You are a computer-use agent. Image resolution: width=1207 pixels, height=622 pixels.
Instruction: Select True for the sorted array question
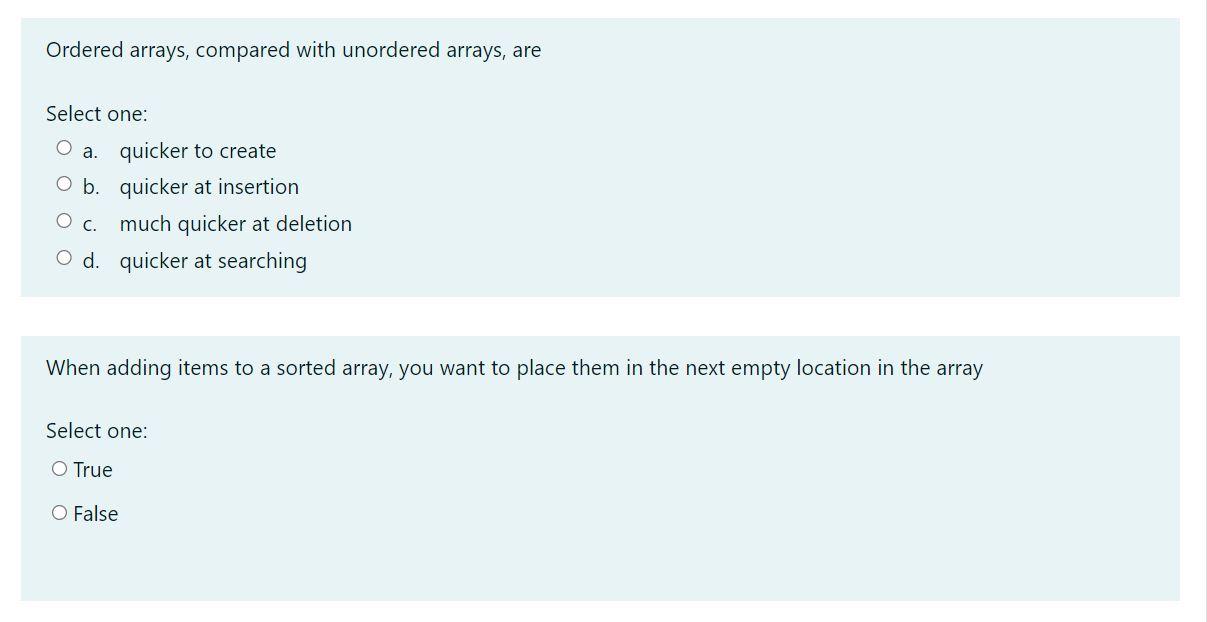pos(59,466)
